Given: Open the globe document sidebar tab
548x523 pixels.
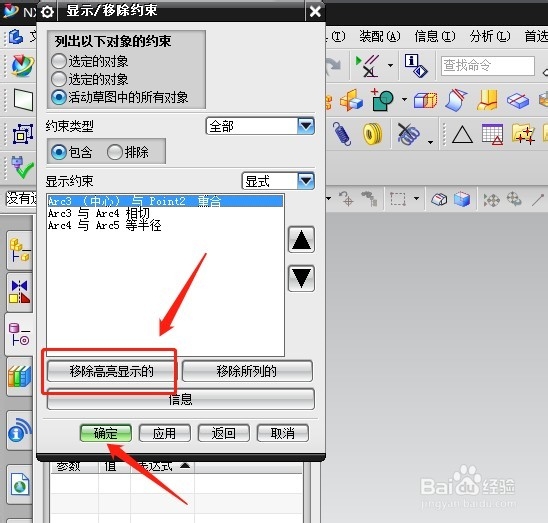Looking at the screenshot, I should [x=20, y=484].
